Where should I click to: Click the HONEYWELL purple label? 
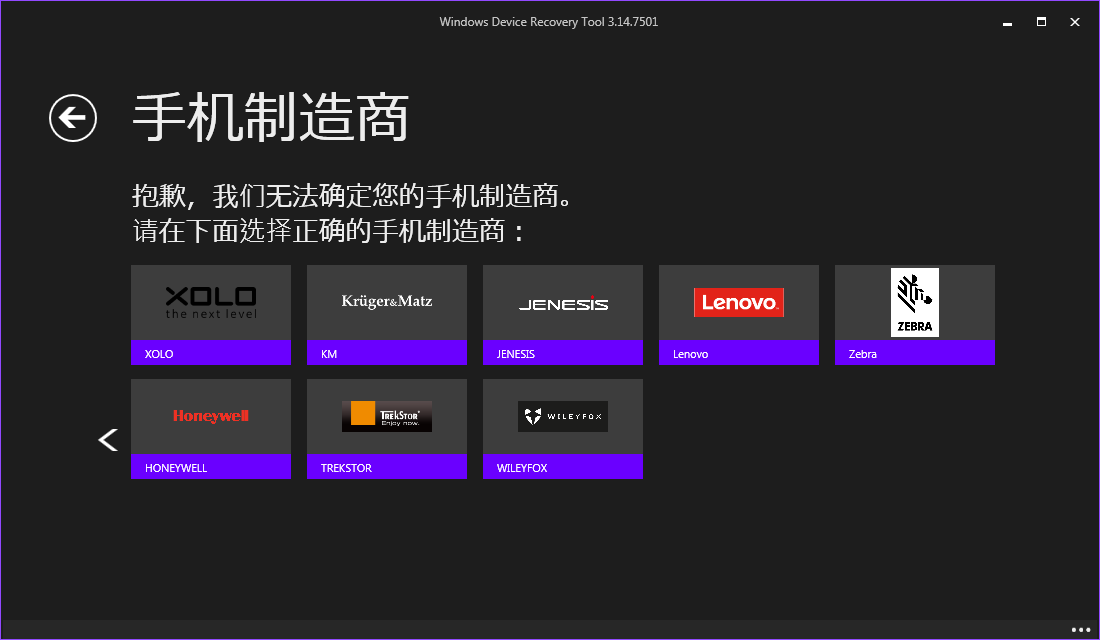[x=211, y=467]
